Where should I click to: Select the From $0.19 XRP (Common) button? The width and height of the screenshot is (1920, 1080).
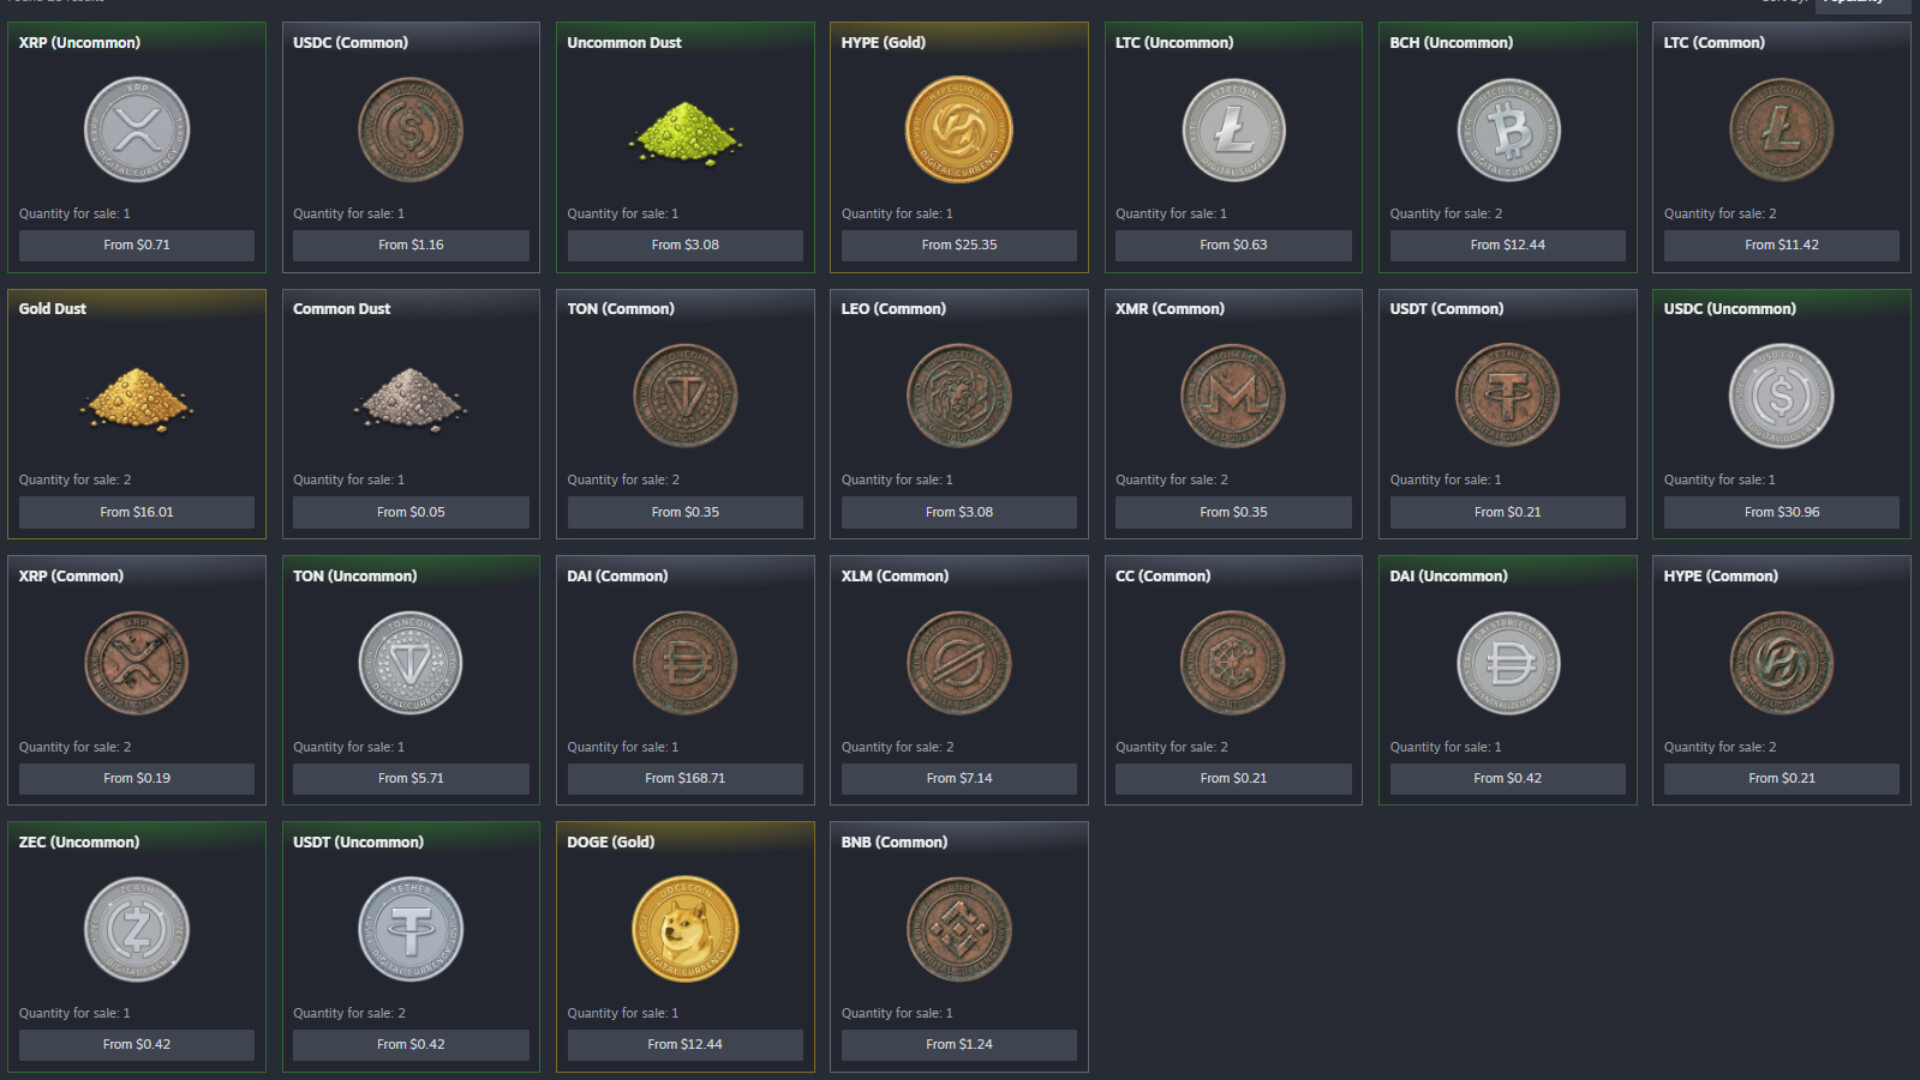137,778
